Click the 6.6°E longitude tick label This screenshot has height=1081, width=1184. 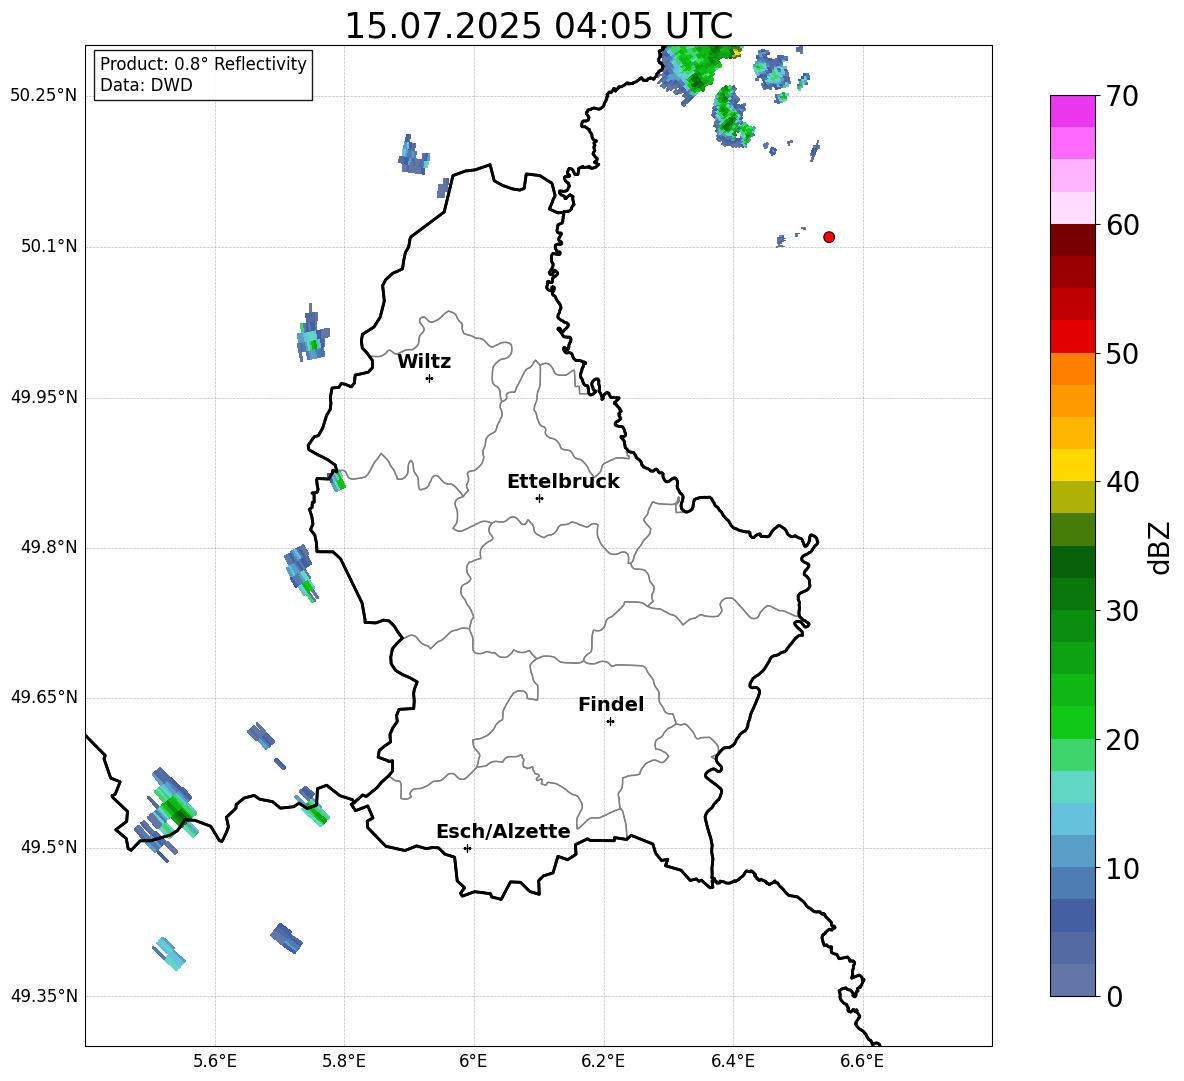[862, 1061]
